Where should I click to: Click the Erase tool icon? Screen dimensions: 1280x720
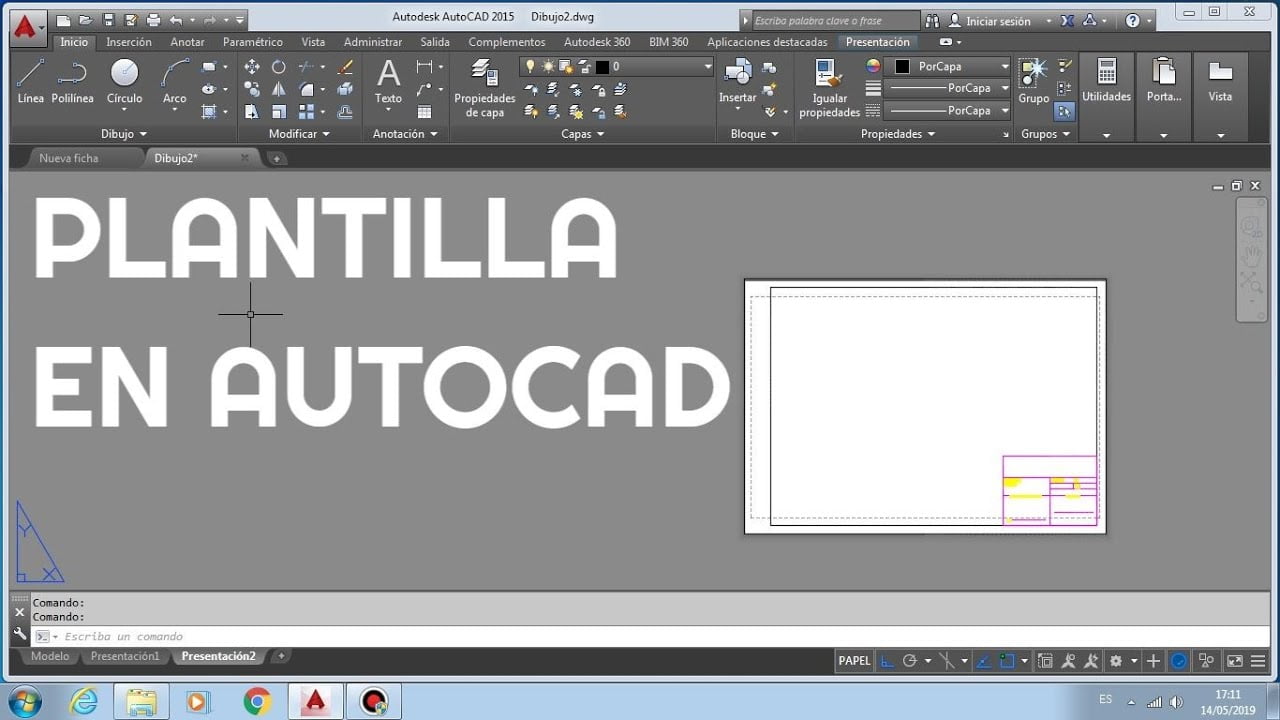tap(345, 67)
